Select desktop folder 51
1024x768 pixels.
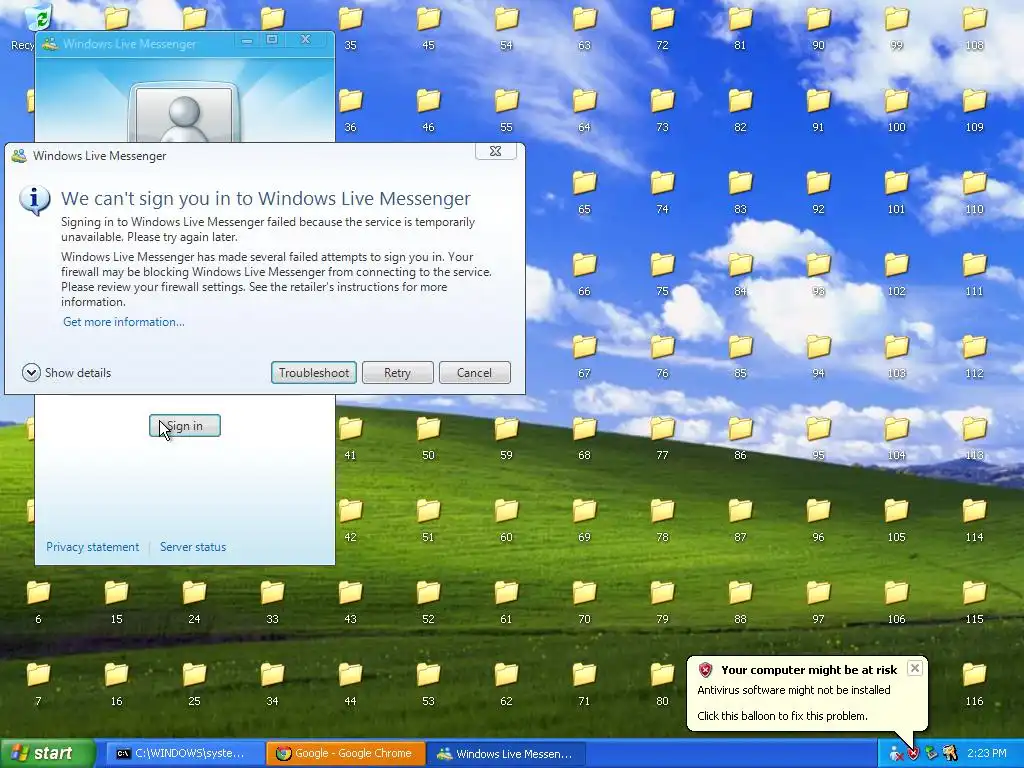click(x=428, y=520)
